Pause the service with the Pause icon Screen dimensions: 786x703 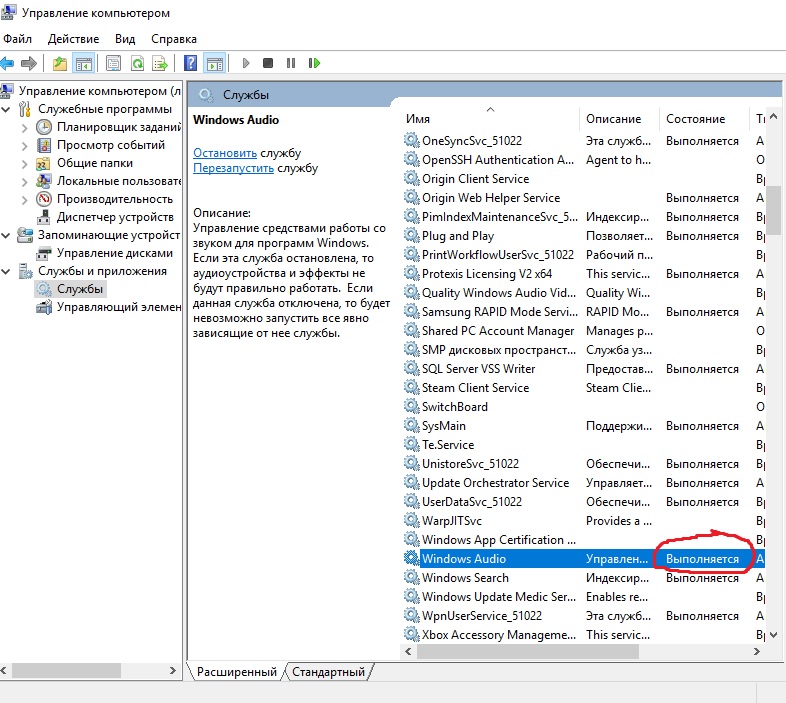(291, 63)
